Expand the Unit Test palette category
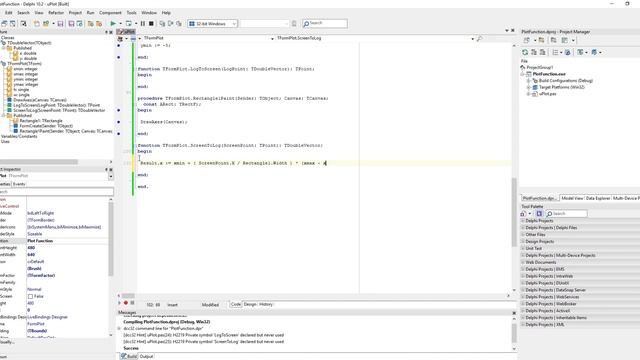This screenshot has width=640, height=360. (x=523, y=248)
